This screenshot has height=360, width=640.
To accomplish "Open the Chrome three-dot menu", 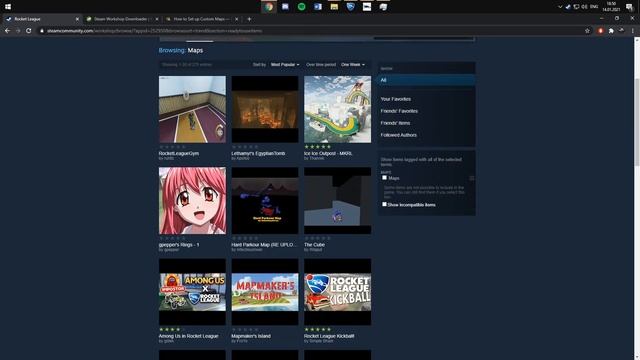I will (632, 31).
